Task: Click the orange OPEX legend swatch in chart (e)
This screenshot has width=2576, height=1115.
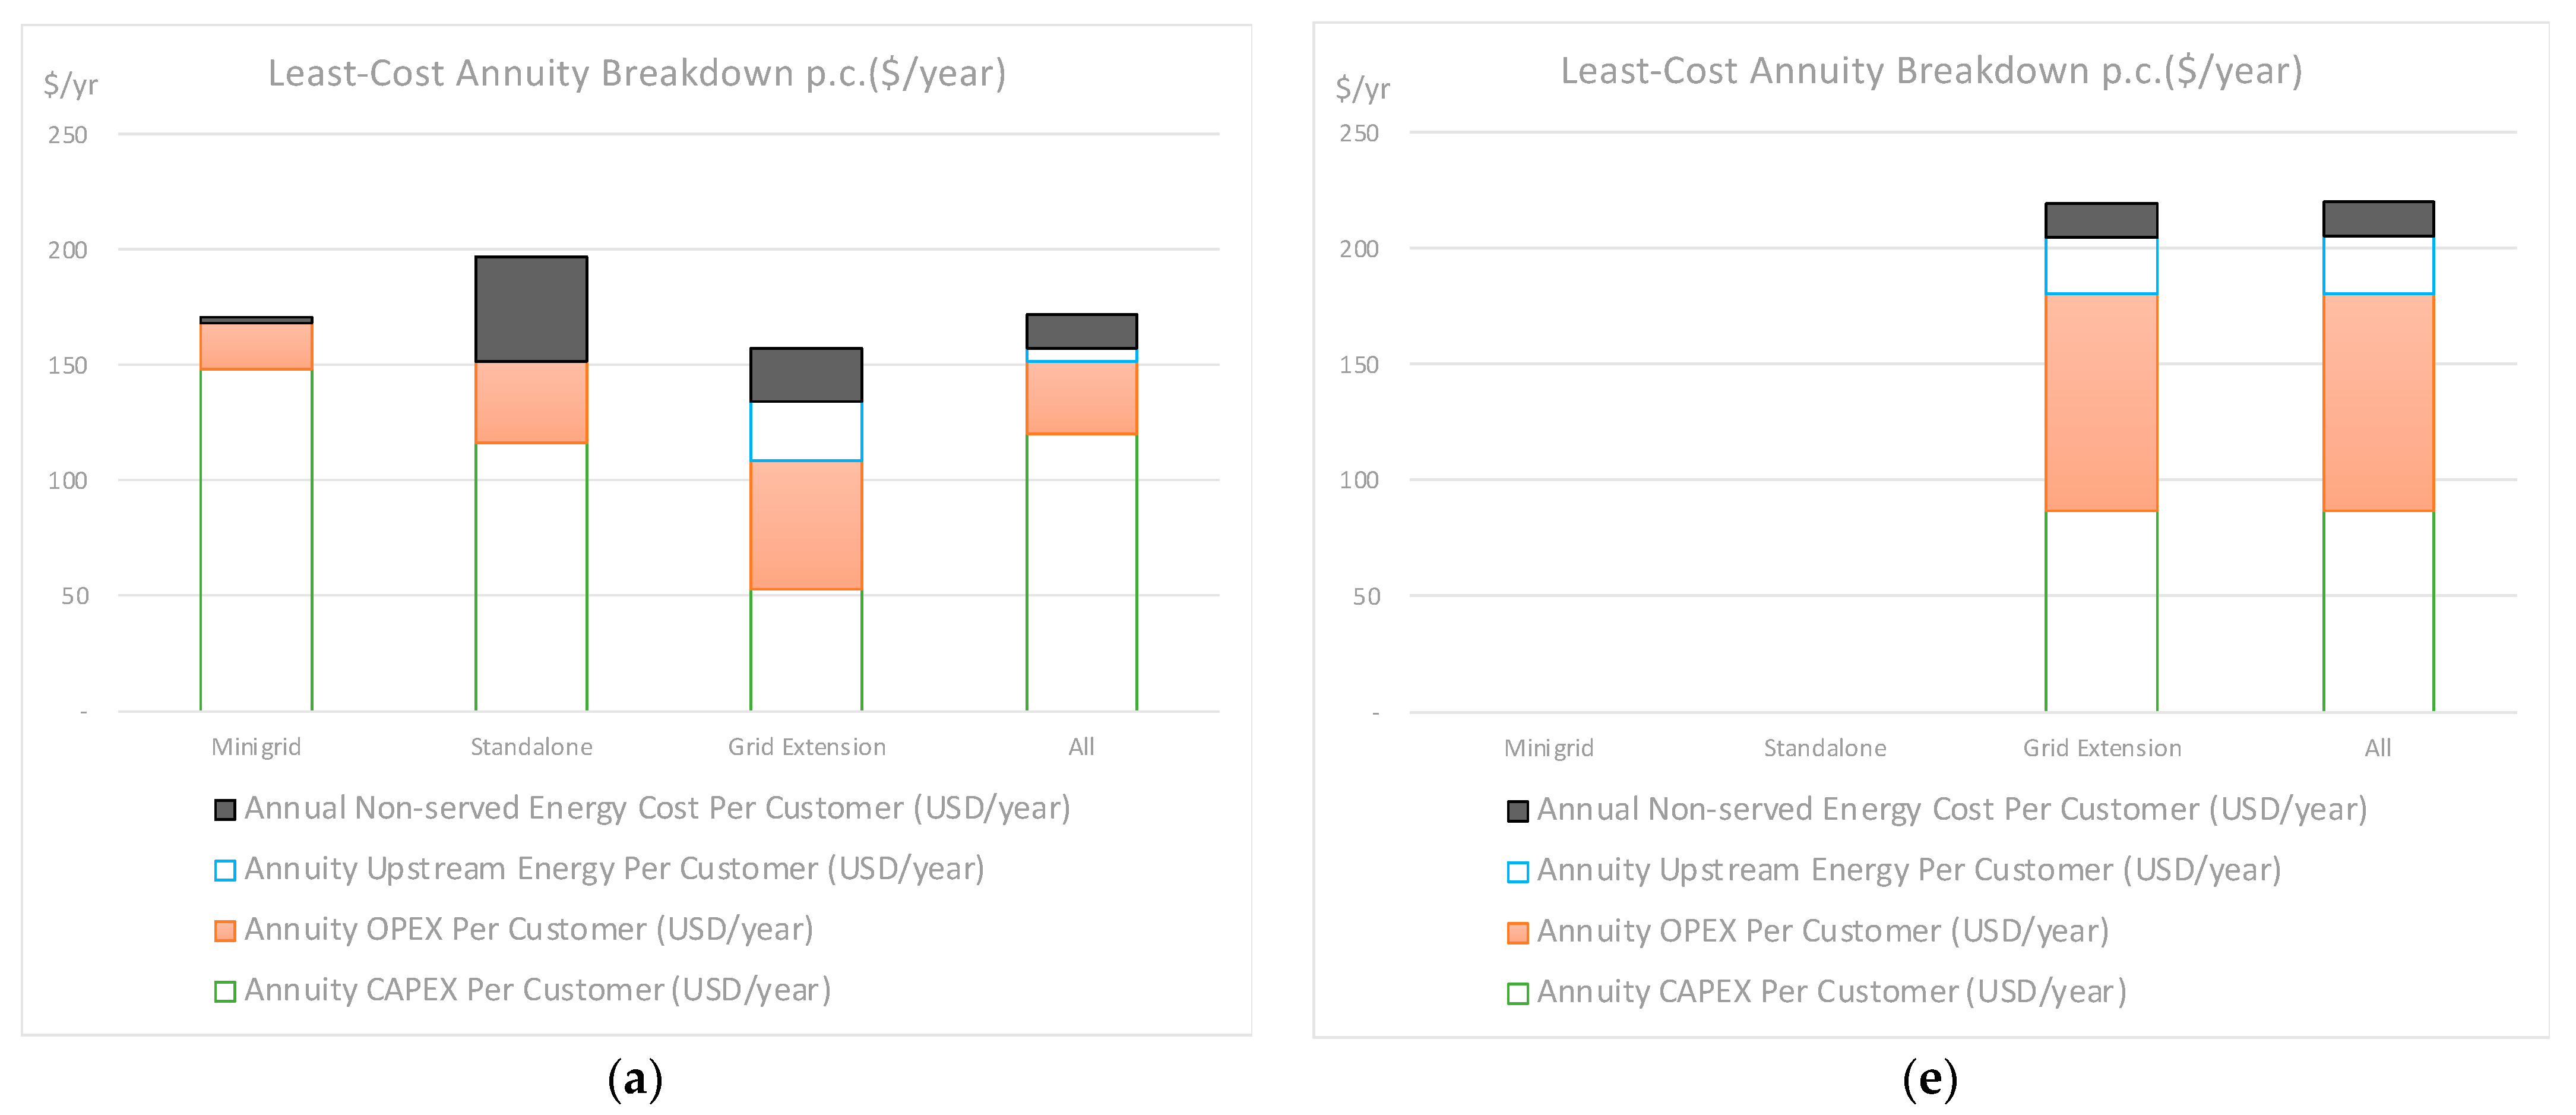Action: coord(1517,933)
